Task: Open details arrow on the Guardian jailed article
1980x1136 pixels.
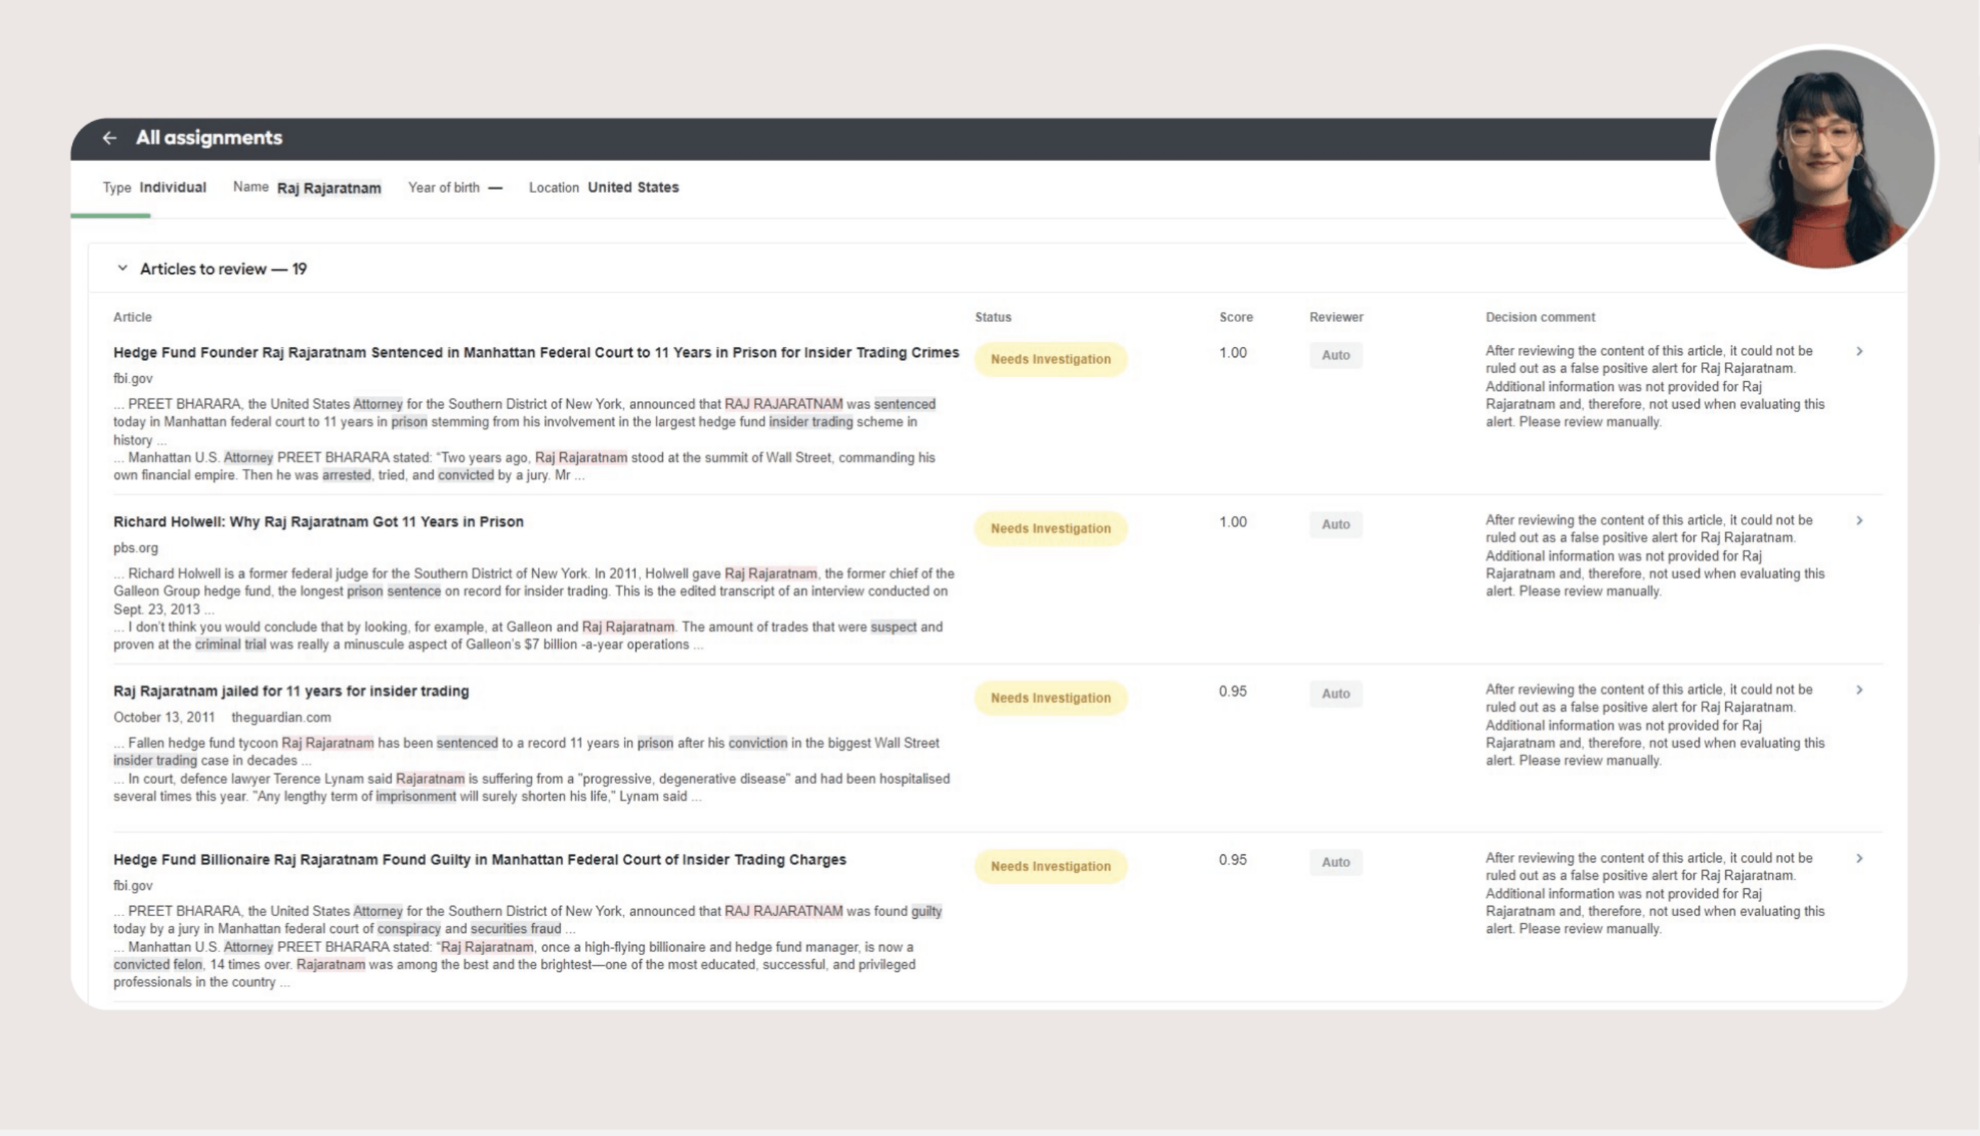Action: pos(1861,689)
